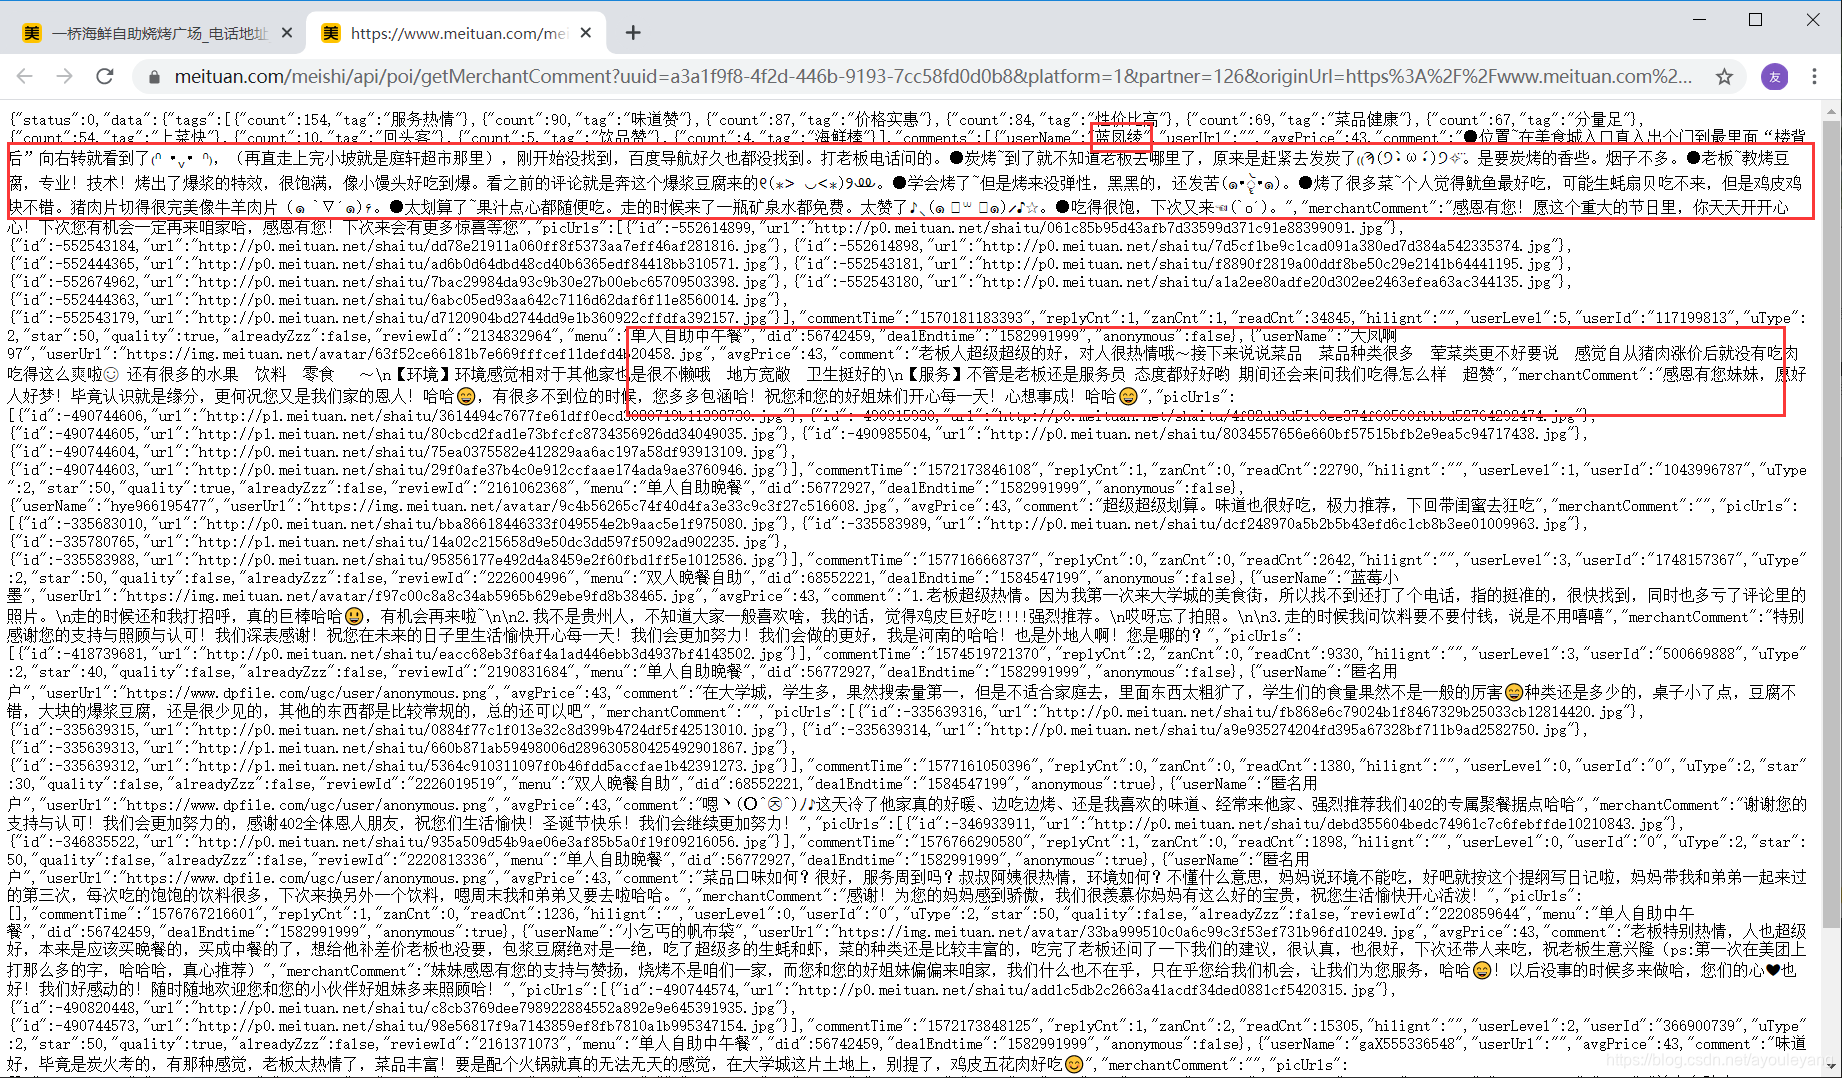The height and width of the screenshot is (1078, 1842).
Task: Focus the meituan.com URL address bar
Action: click(932, 76)
